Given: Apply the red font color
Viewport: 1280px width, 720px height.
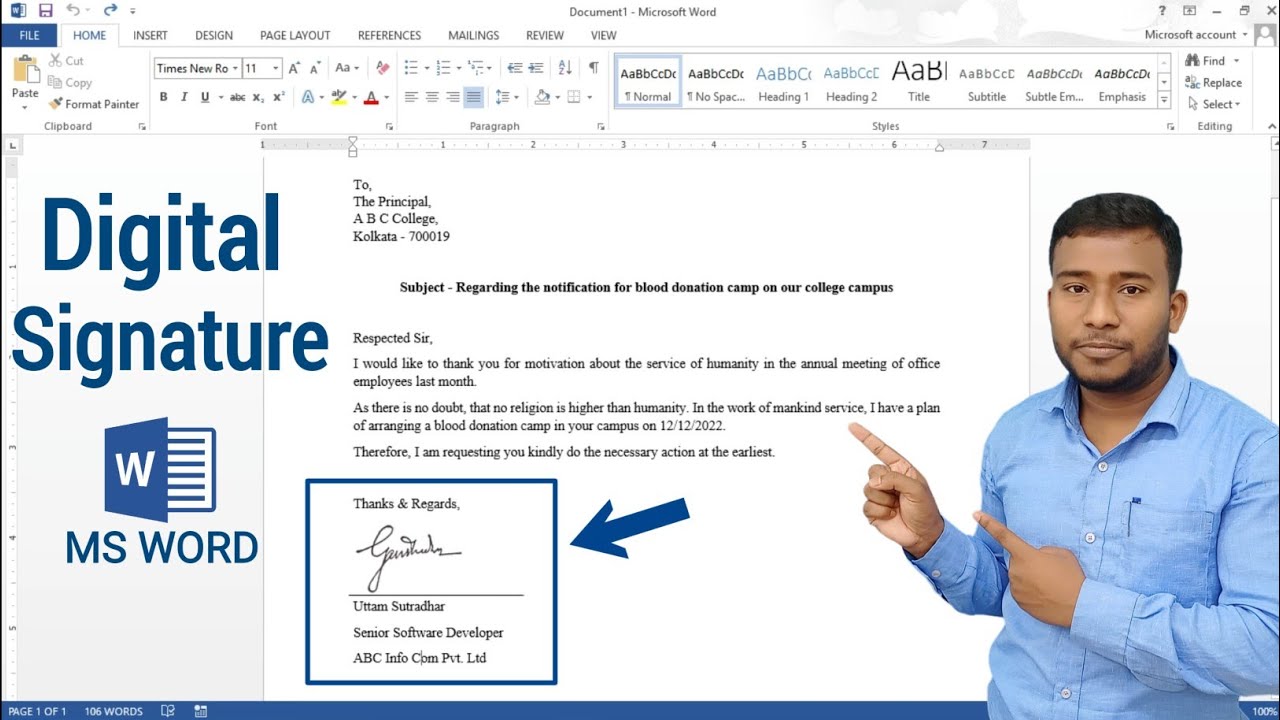Looking at the screenshot, I should (x=371, y=97).
